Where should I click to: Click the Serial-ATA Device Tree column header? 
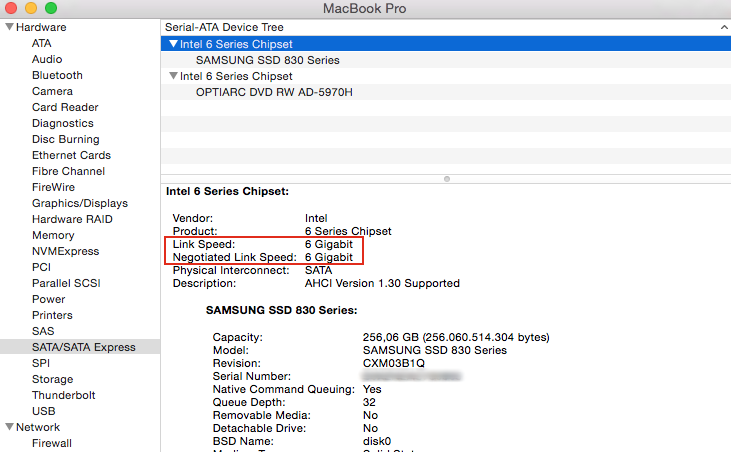click(446, 27)
